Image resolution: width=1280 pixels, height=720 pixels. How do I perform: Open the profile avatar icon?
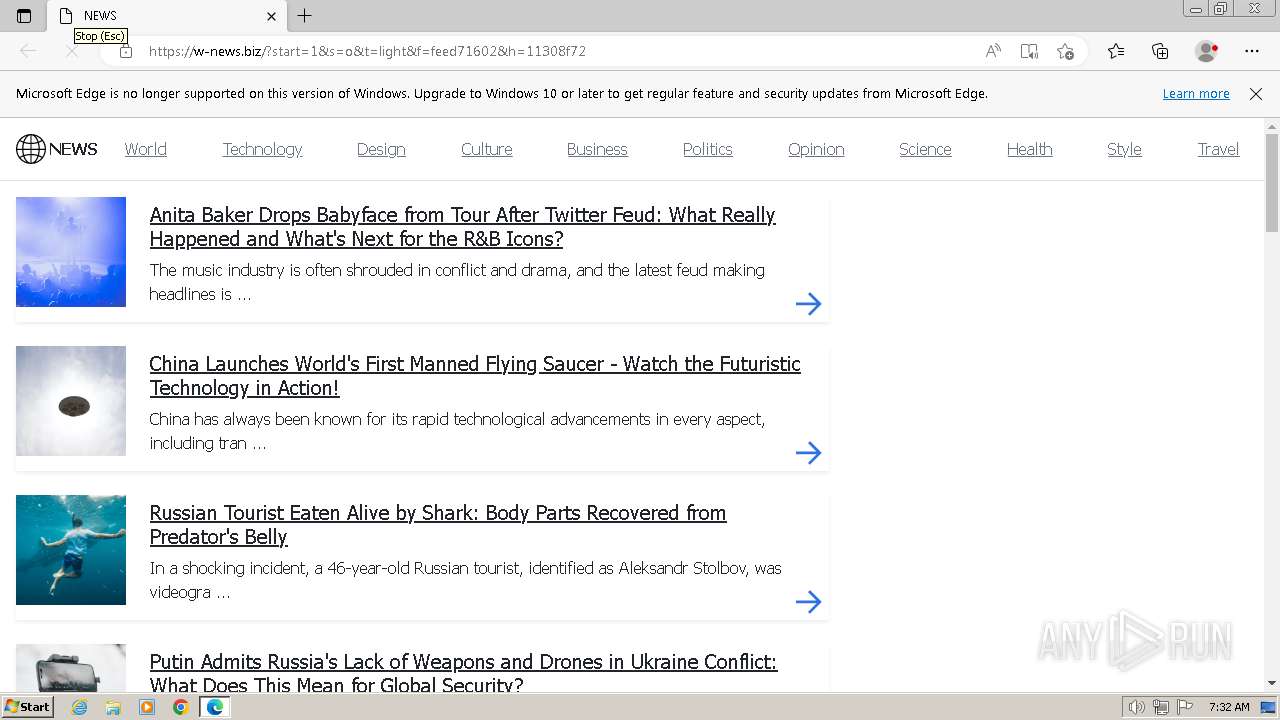pos(1207,51)
